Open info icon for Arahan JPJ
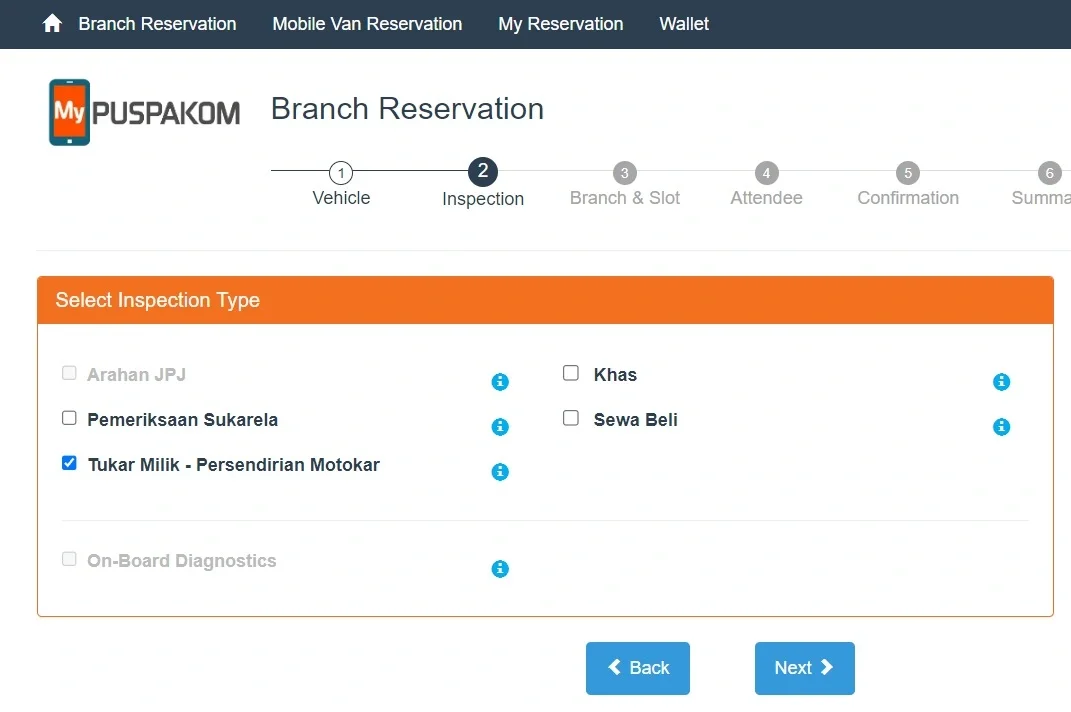Image resolution: width=1071 pixels, height=712 pixels. click(500, 381)
